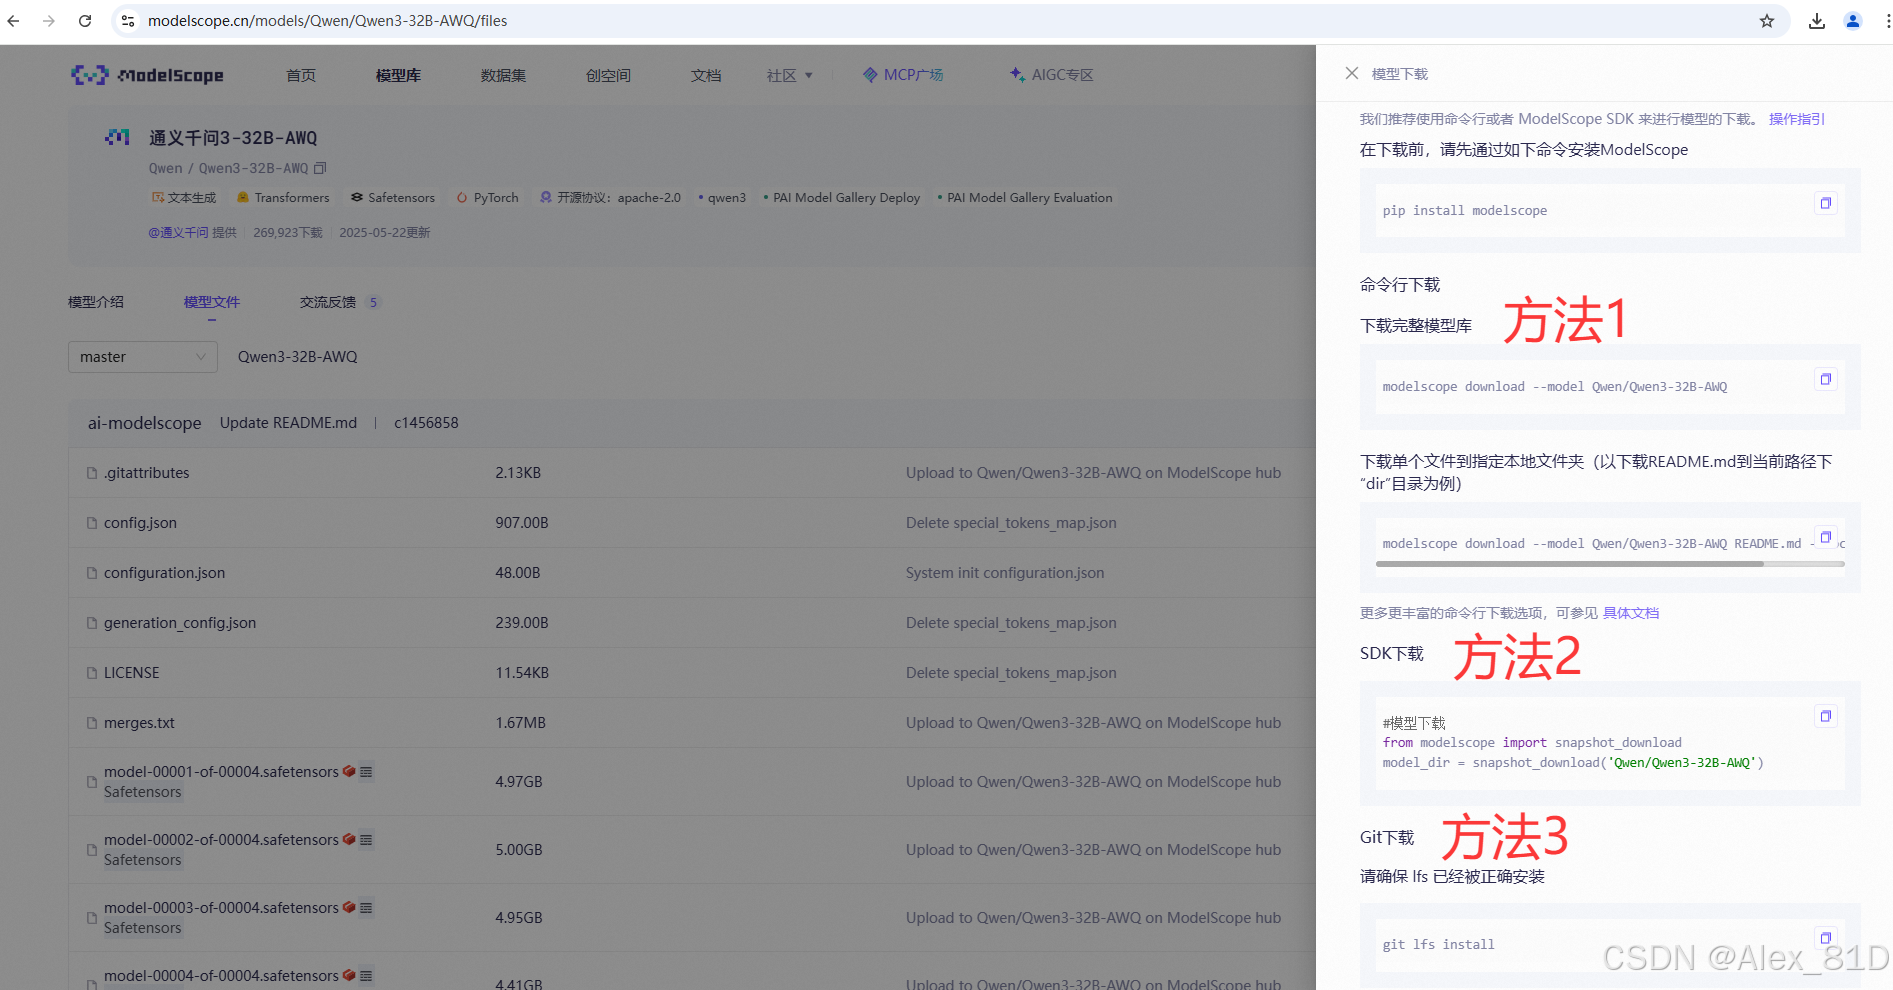This screenshot has height=990, width=1893.
Task: Bookmark this page with star icon
Action: point(1767,21)
